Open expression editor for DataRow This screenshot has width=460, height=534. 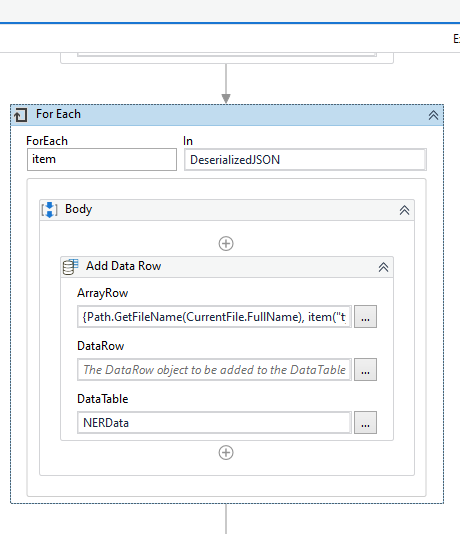pyautogui.click(x=365, y=370)
